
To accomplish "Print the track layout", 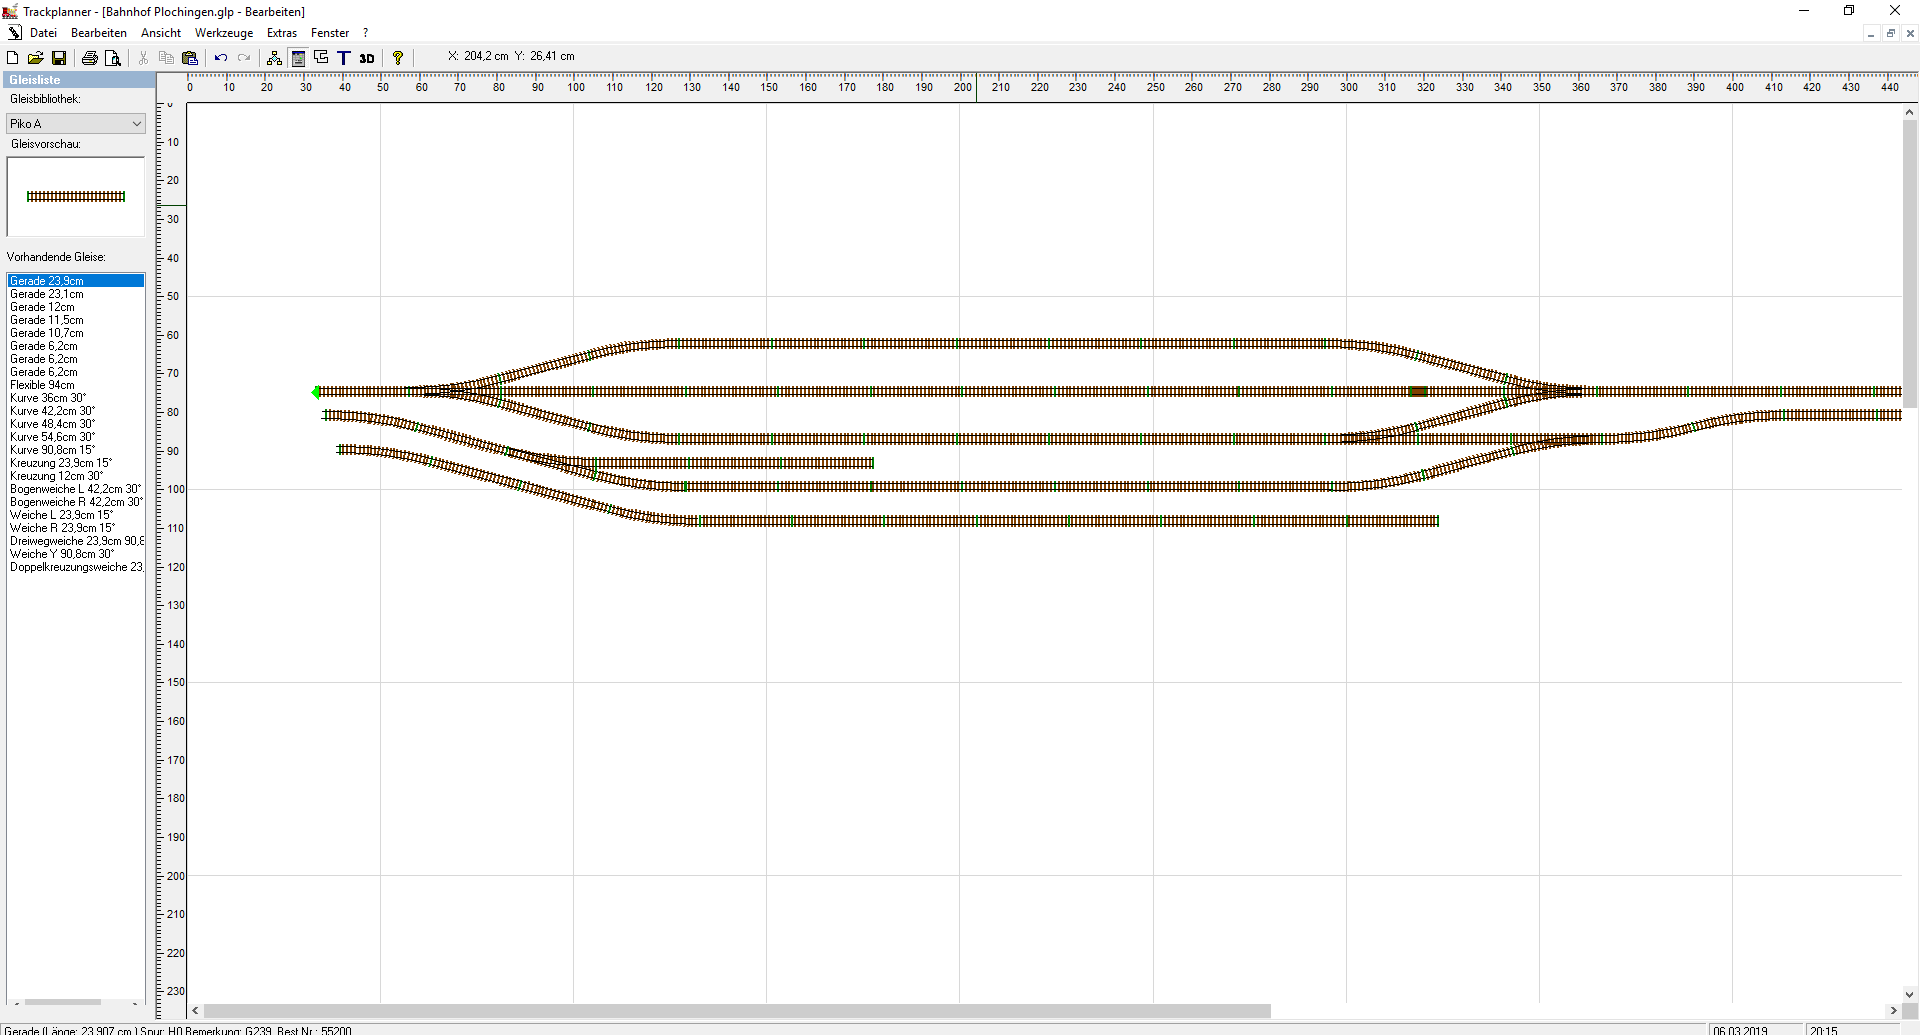I will click(x=90, y=58).
